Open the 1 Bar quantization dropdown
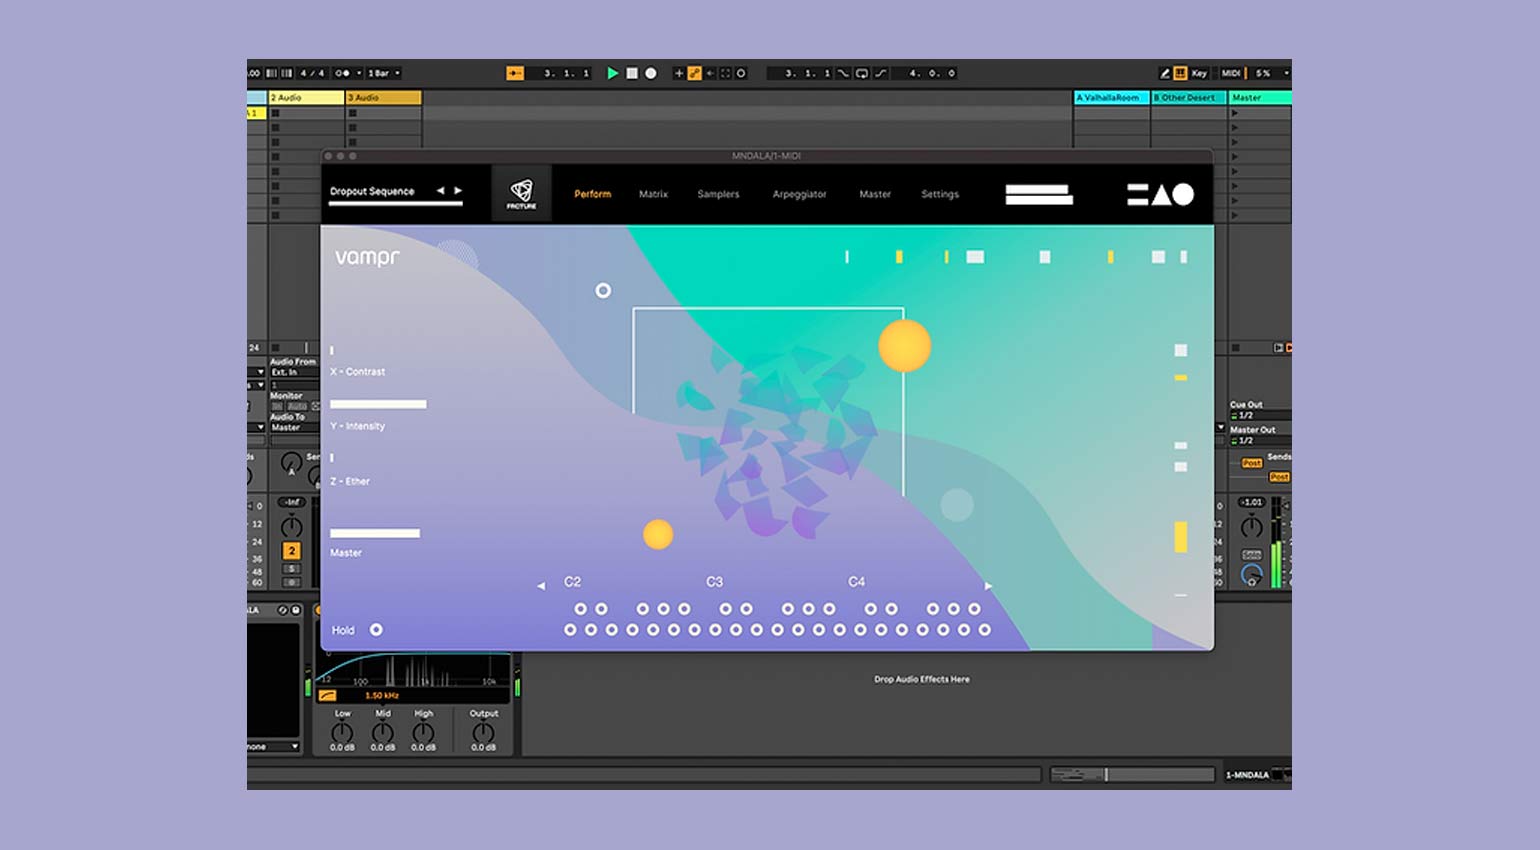The image size is (1540, 850). point(384,73)
